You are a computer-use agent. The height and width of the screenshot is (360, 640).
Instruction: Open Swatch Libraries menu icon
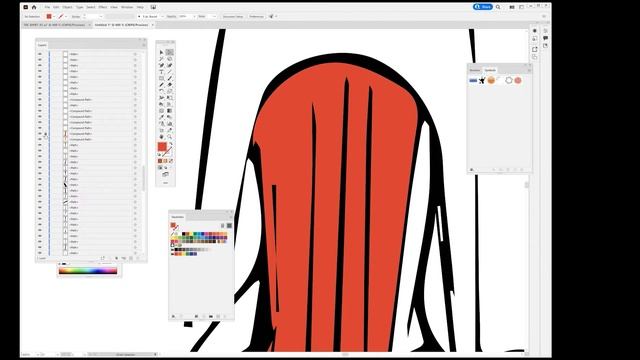point(173,316)
